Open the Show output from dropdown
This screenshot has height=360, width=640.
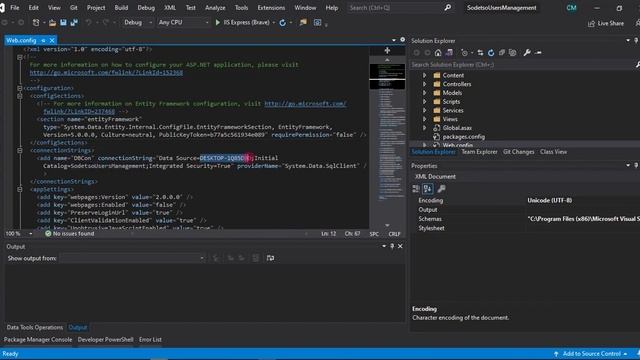pos(133,258)
